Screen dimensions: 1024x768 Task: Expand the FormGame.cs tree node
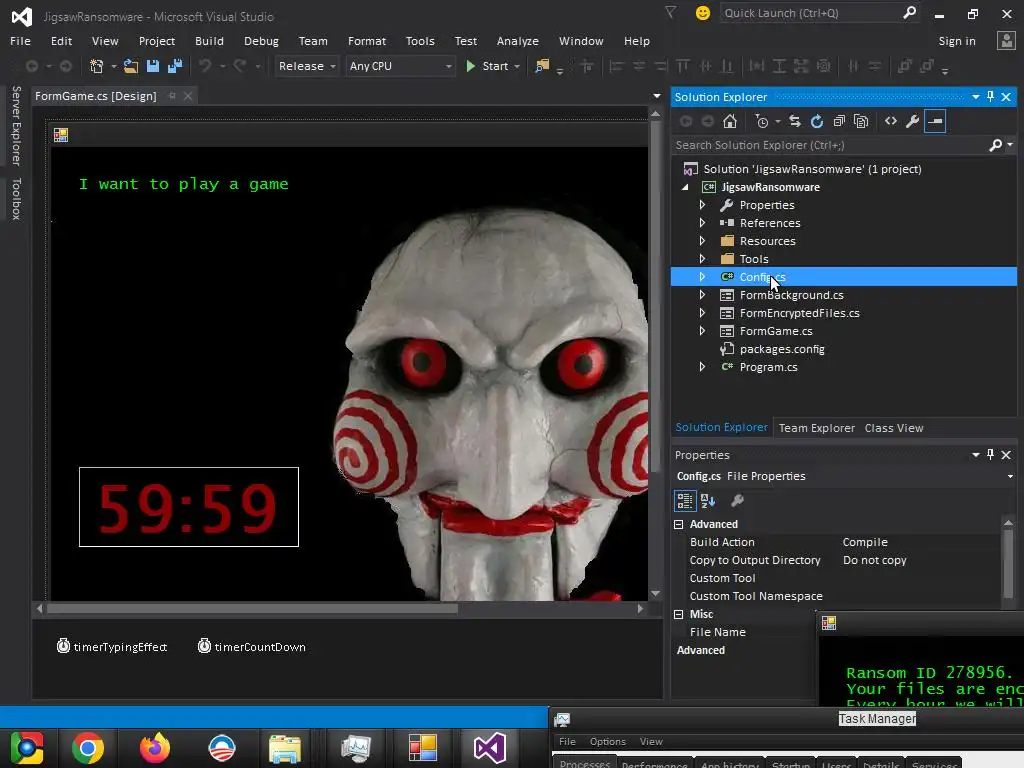702,331
